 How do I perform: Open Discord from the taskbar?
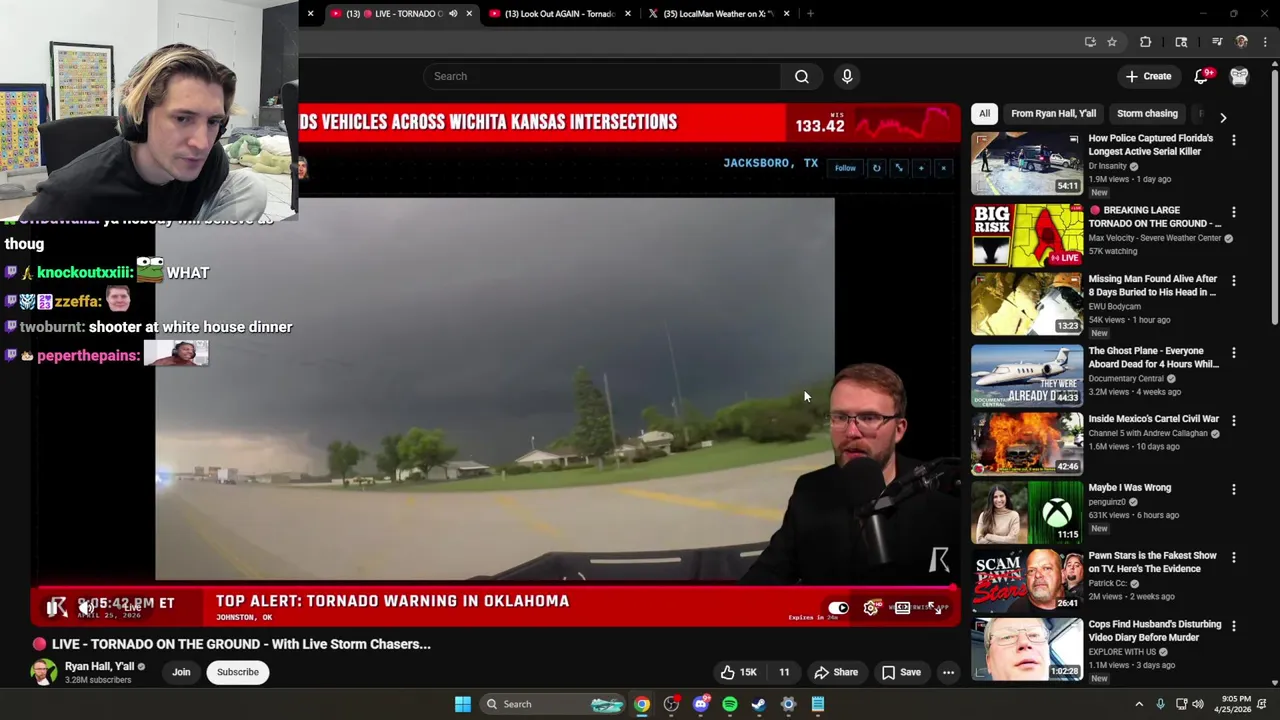pyautogui.click(x=701, y=704)
